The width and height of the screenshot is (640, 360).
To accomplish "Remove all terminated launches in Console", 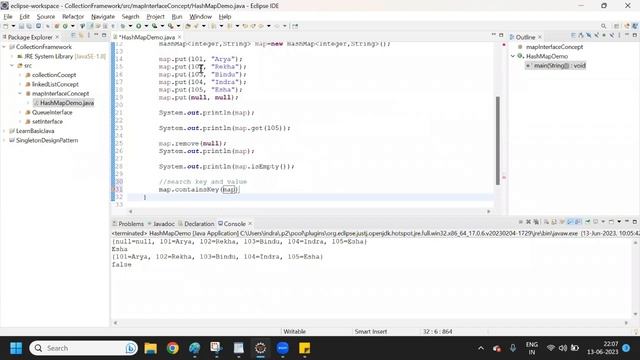I will pos(536,222).
